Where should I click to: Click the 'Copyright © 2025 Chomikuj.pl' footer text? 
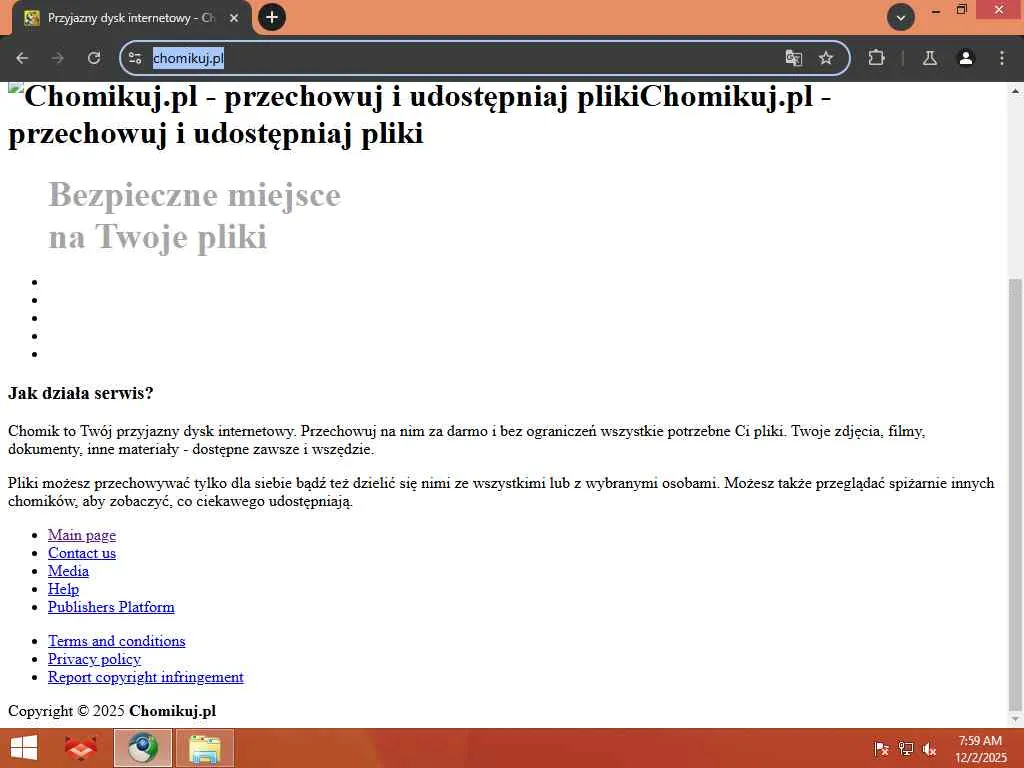(112, 711)
